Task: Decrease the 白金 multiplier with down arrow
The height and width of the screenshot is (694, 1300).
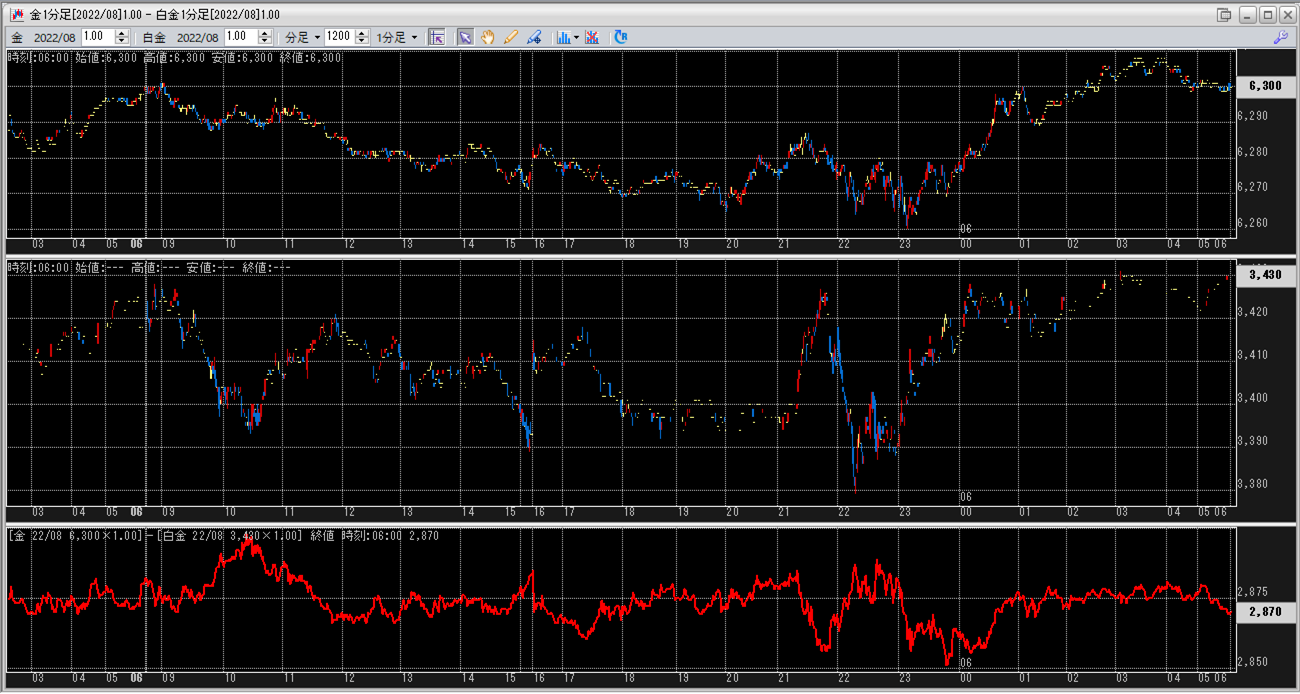Action: coord(264,41)
